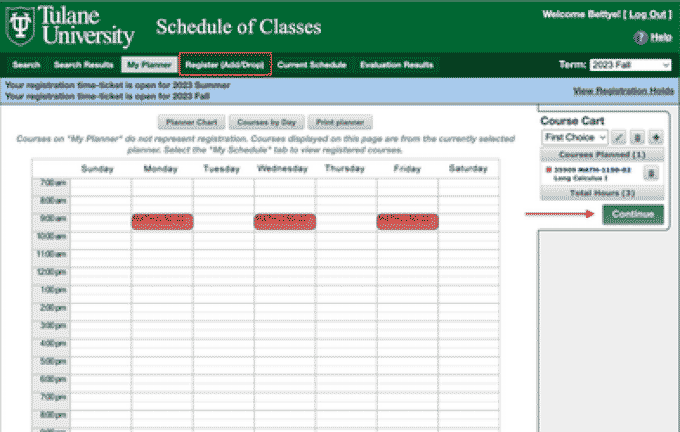Viewport: 680px width, 432px height.
Task: Select the Monday 9:00am course block
Action: pos(163,221)
